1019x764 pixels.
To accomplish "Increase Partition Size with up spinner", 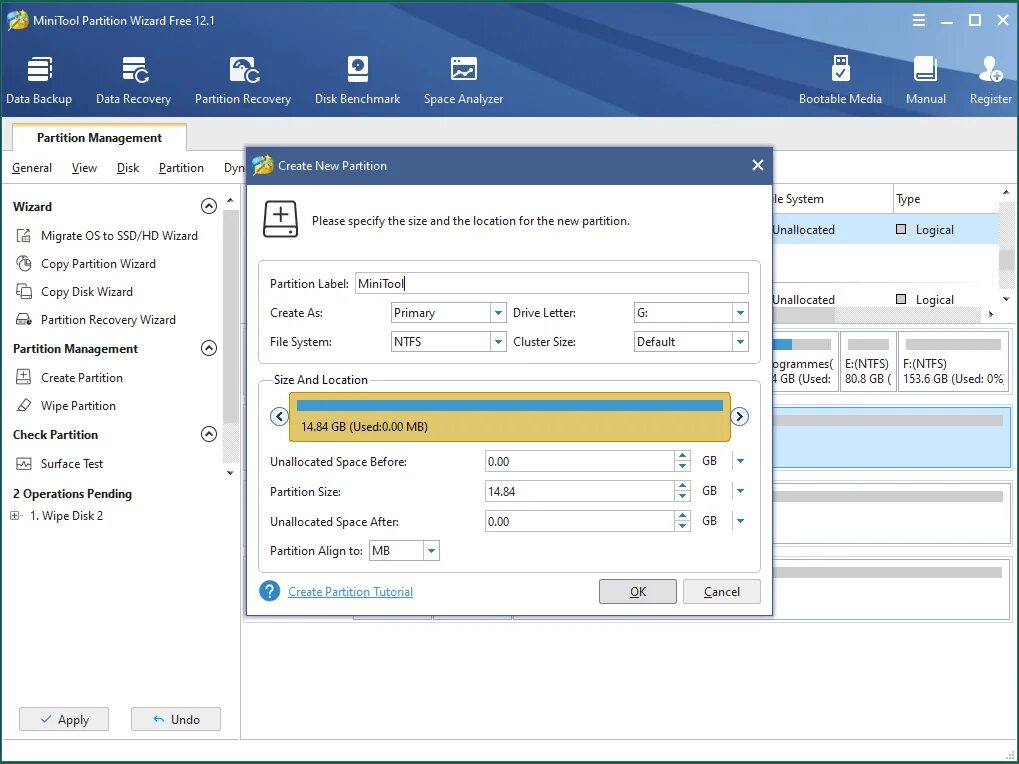I will tap(682, 486).
